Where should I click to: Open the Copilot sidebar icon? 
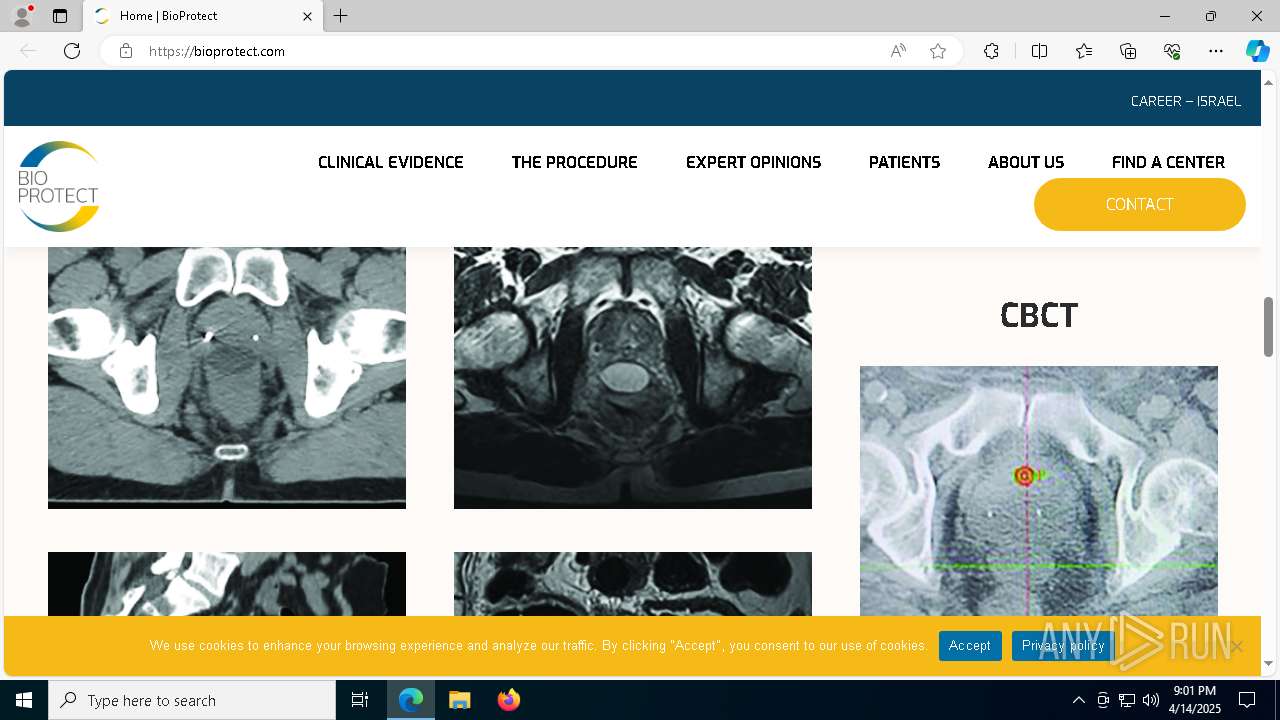pos(1257,51)
